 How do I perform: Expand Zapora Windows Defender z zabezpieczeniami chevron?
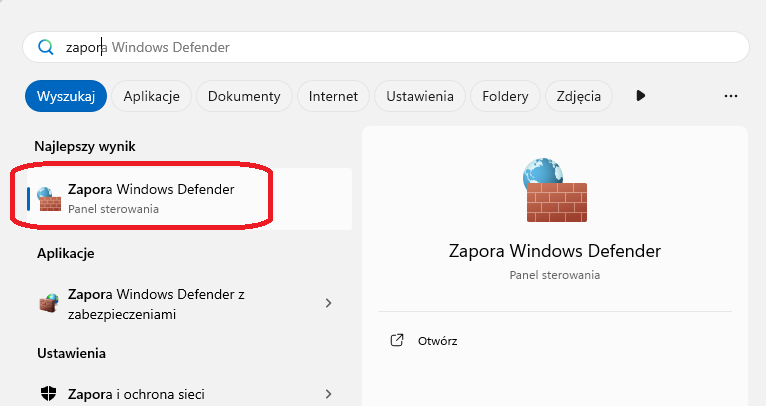(329, 303)
